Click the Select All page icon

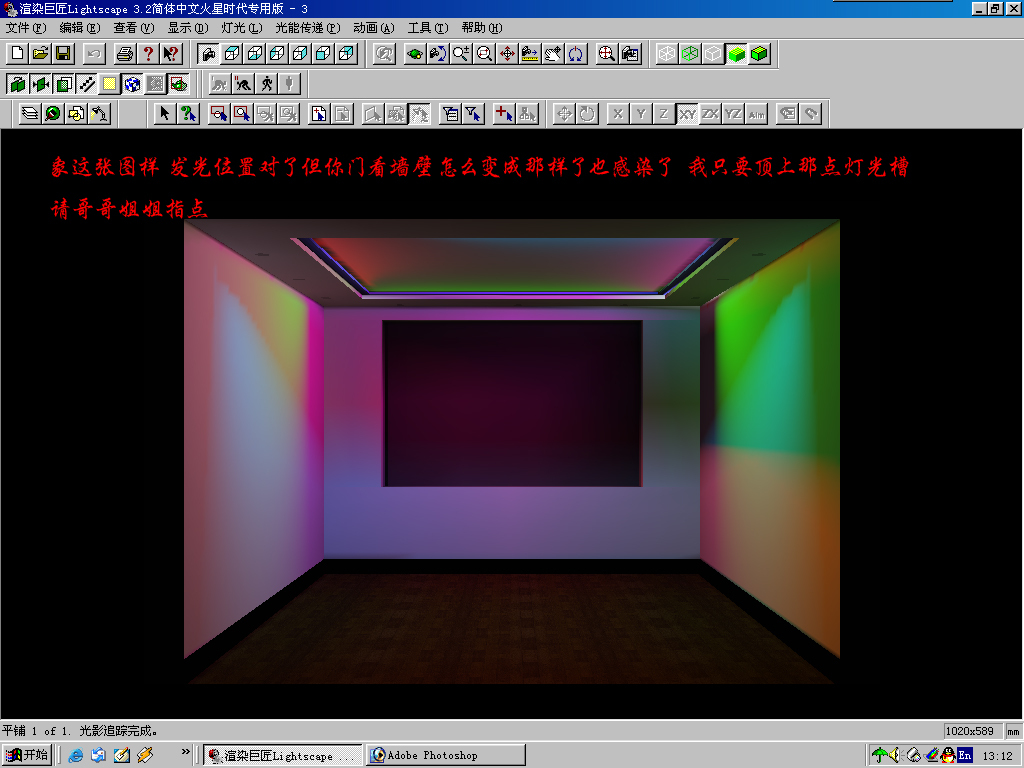coord(319,114)
